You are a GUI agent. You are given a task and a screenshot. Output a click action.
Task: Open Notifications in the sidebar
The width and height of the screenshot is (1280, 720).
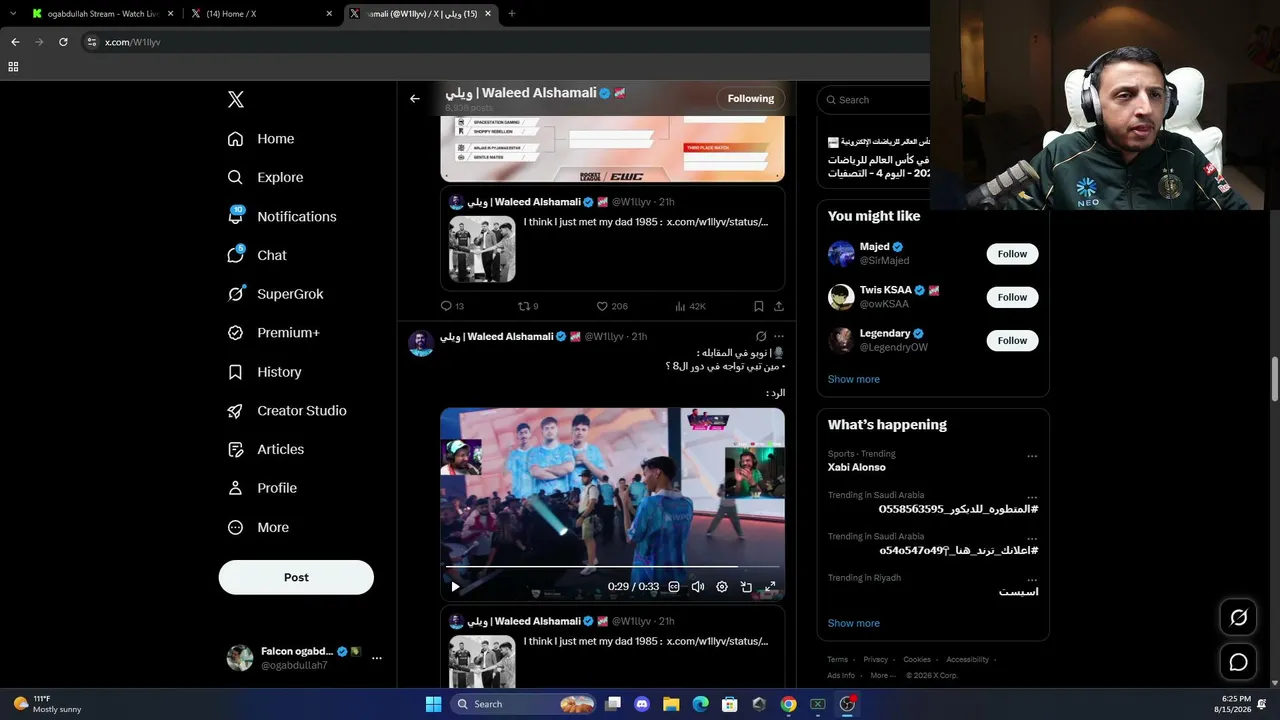point(282,216)
